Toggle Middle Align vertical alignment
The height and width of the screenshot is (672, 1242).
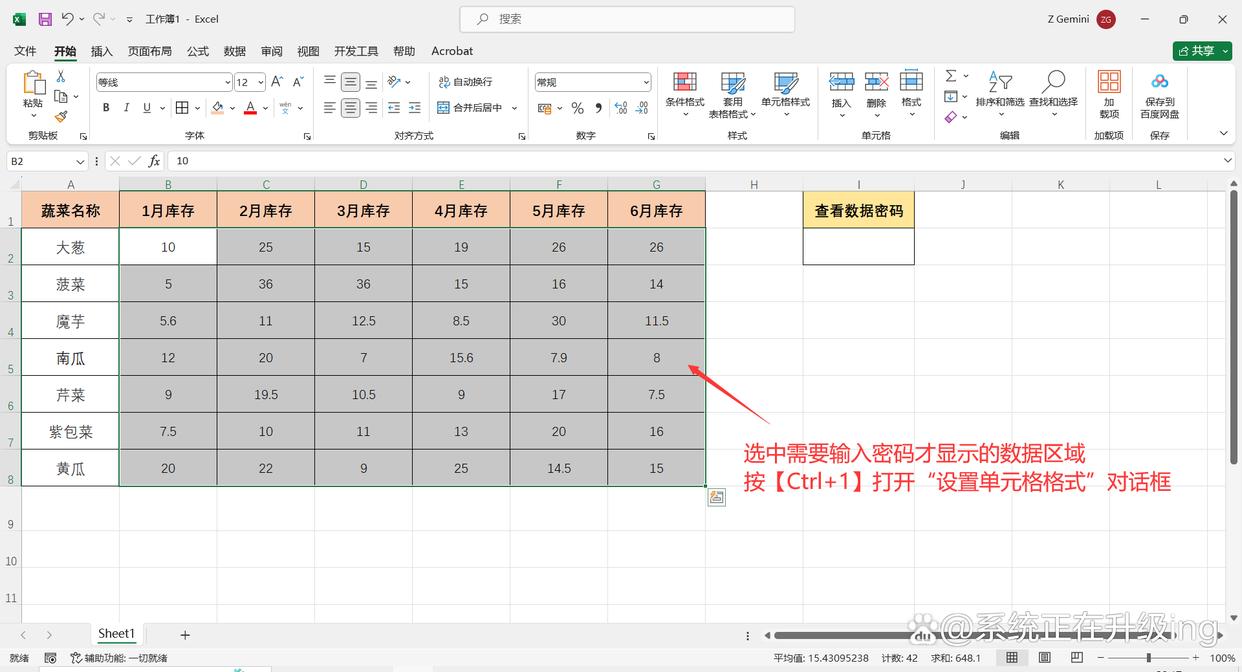pyautogui.click(x=350, y=82)
